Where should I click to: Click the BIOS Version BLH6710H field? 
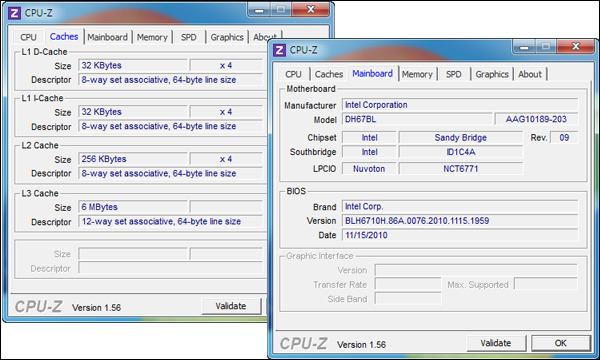(x=460, y=221)
